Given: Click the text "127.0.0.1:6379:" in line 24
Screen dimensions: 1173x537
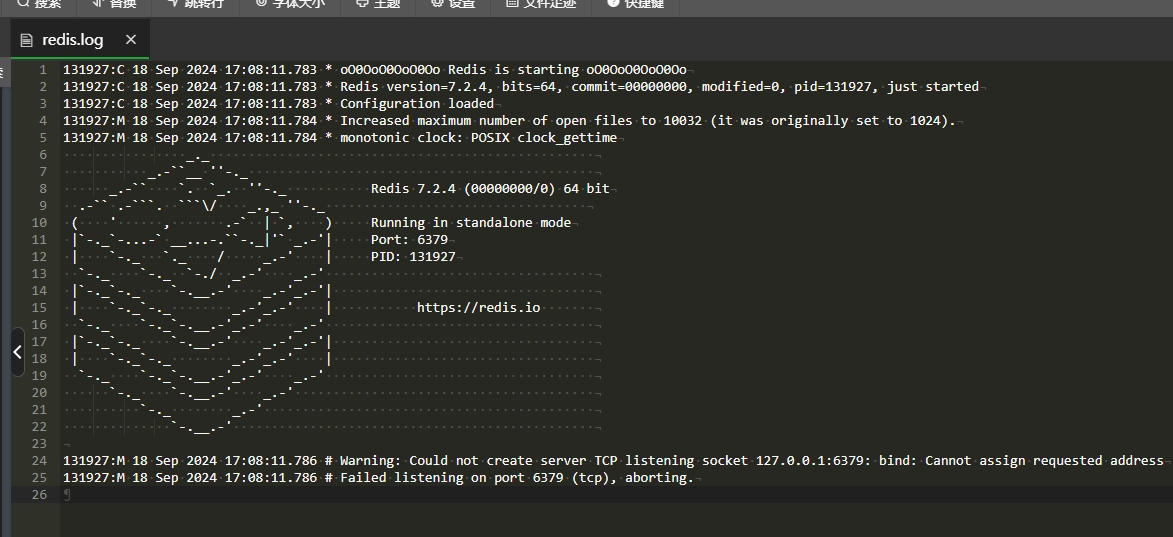Looking at the screenshot, I should [813, 461].
